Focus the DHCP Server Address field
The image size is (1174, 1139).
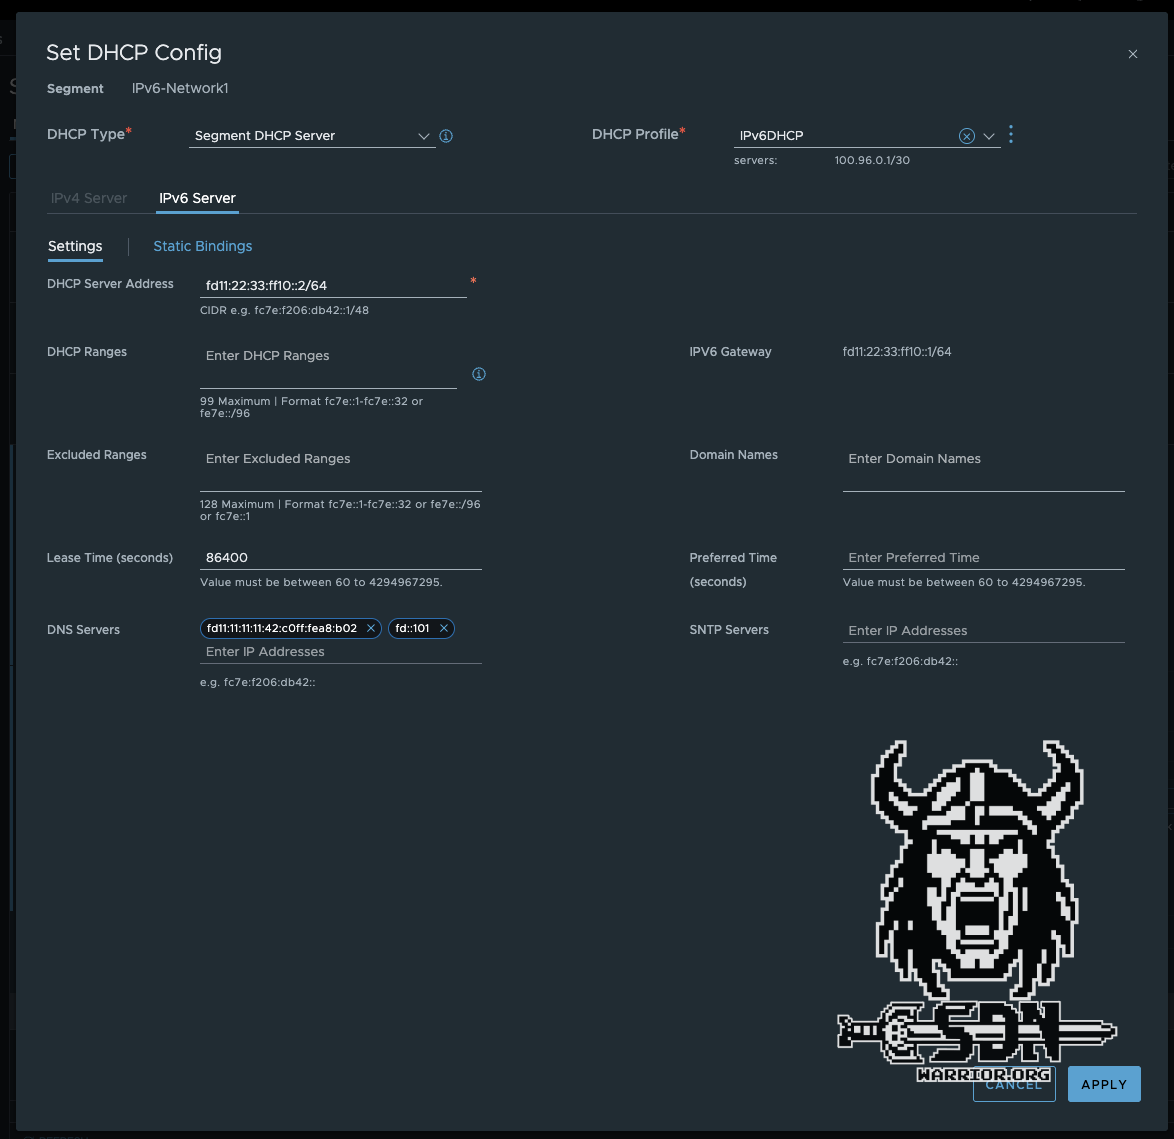(x=333, y=286)
